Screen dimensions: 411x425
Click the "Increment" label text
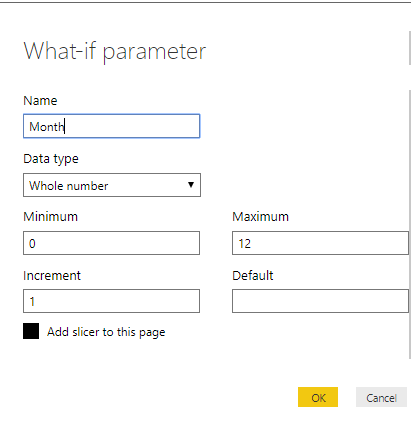(52, 276)
